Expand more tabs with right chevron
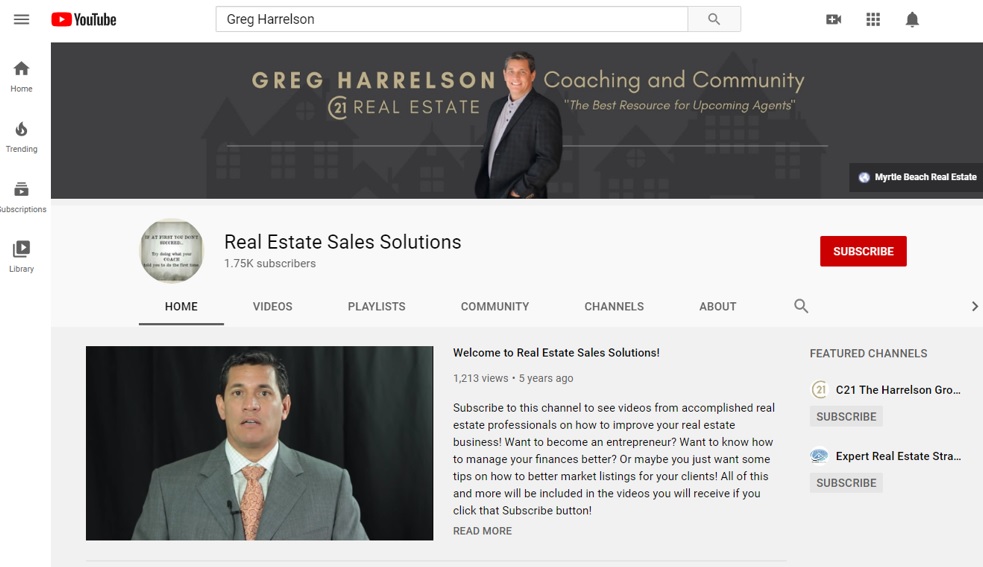 point(974,306)
